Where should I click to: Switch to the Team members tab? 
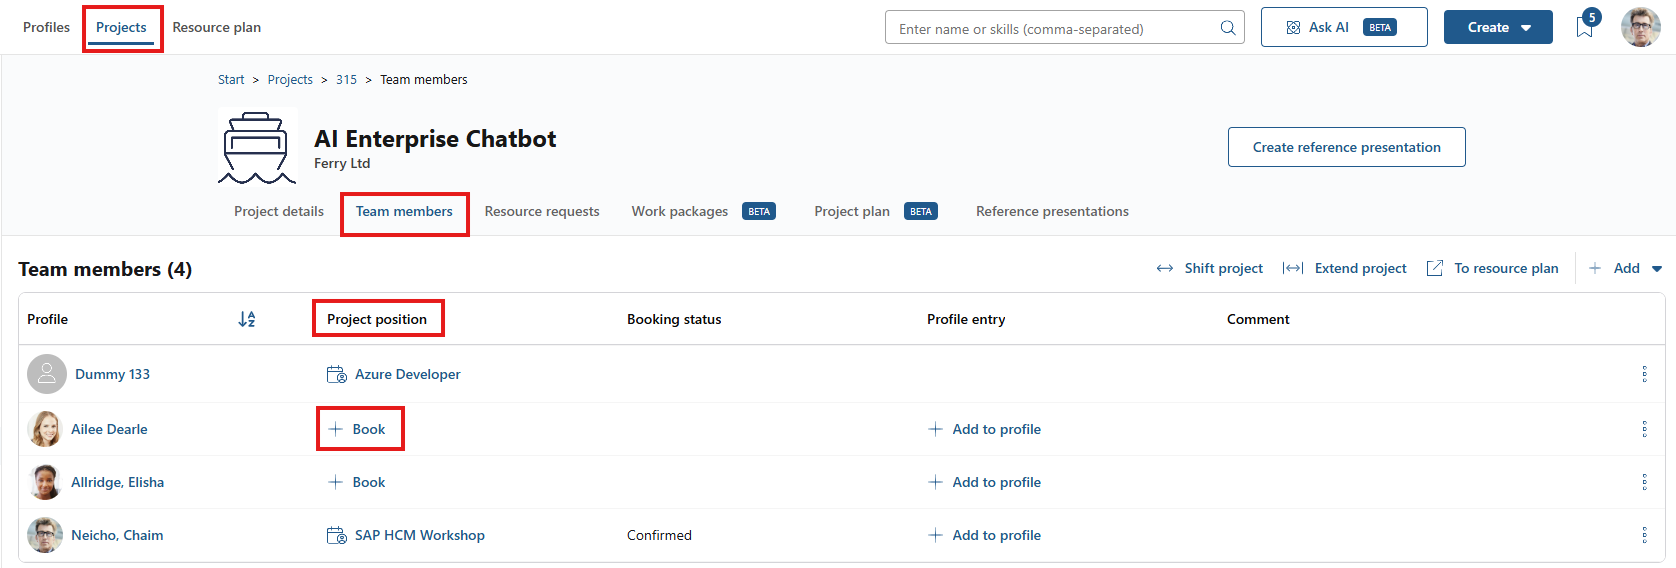(404, 211)
